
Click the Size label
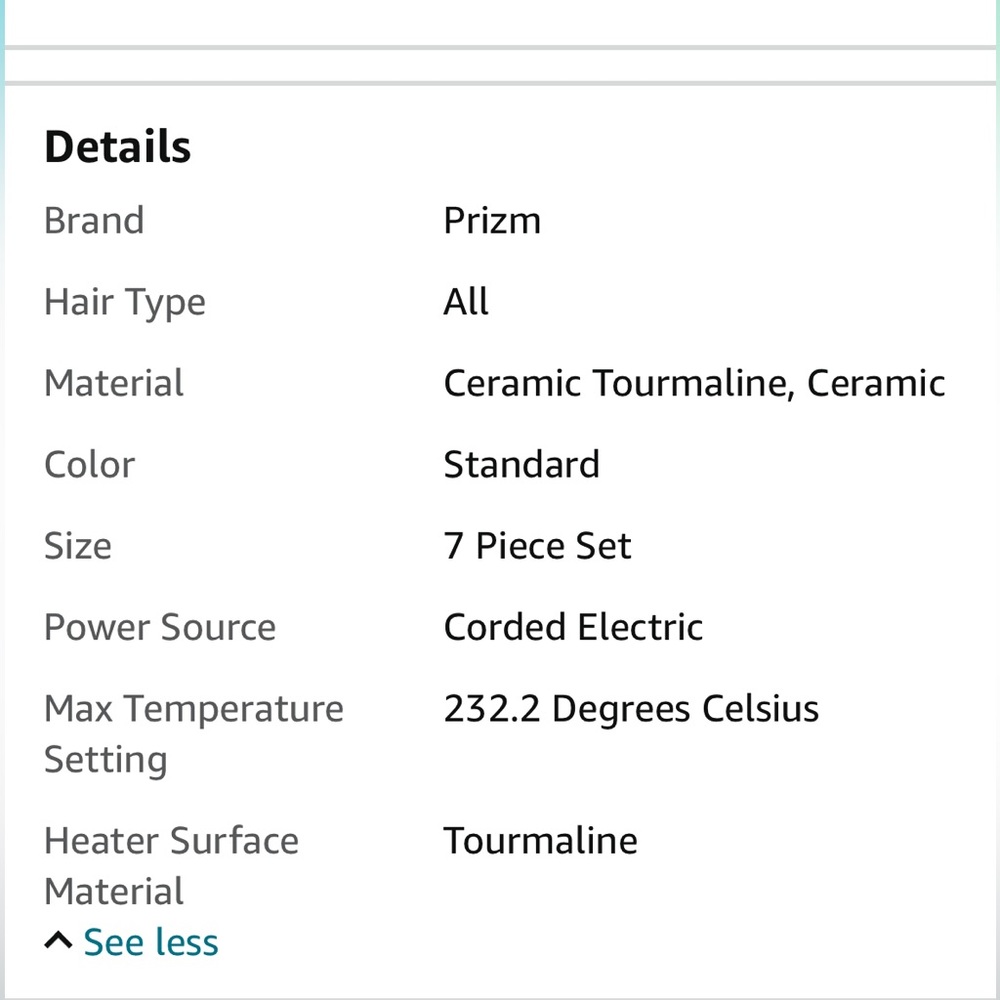pyautogui.click(x=78, y=546)
